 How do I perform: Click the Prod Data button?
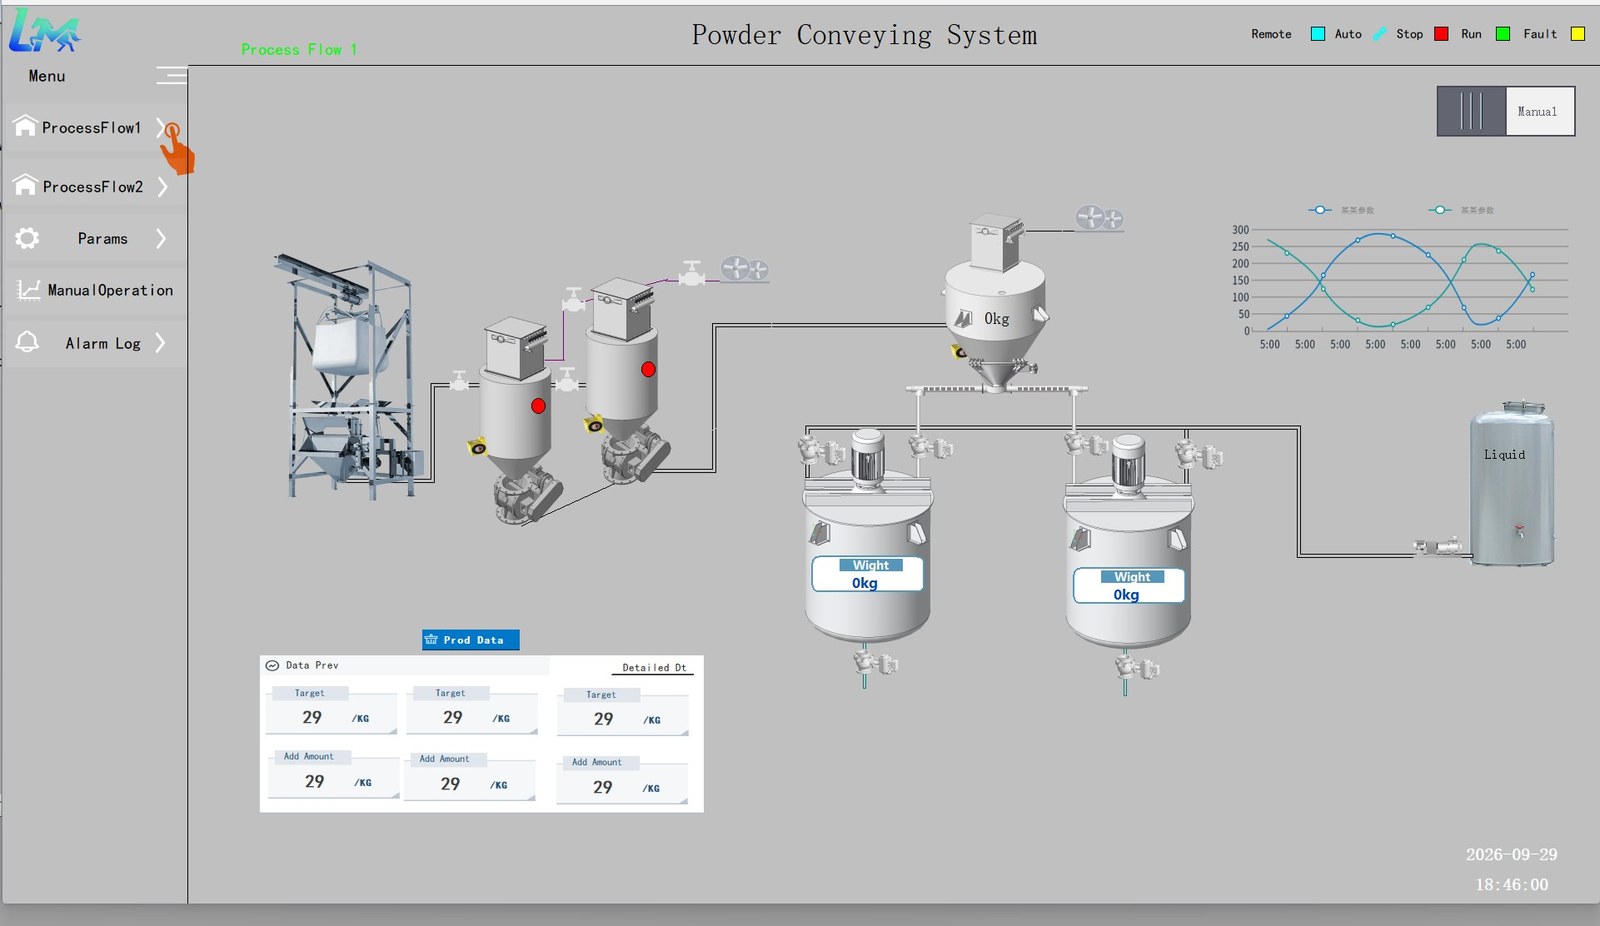(x=471, y=640)
